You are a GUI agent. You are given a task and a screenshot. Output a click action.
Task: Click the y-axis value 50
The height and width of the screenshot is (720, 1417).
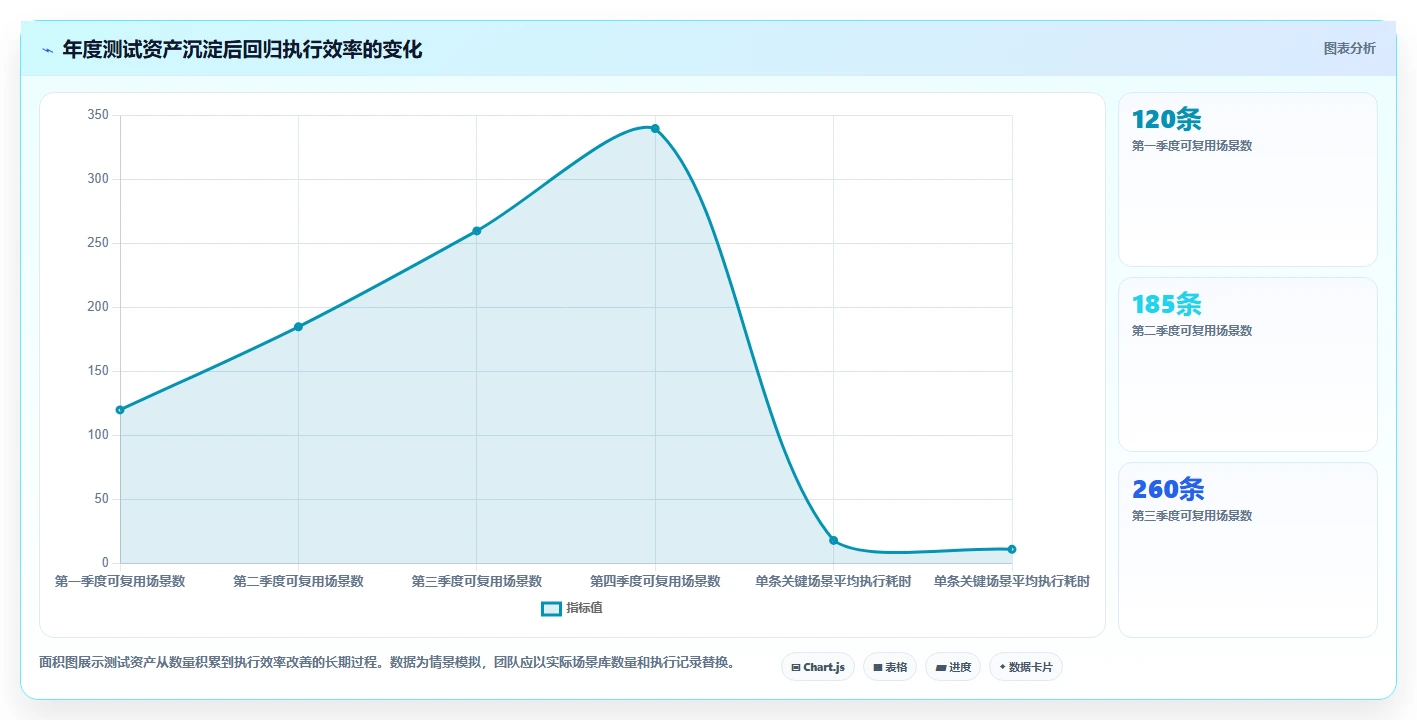pos(101,499)
